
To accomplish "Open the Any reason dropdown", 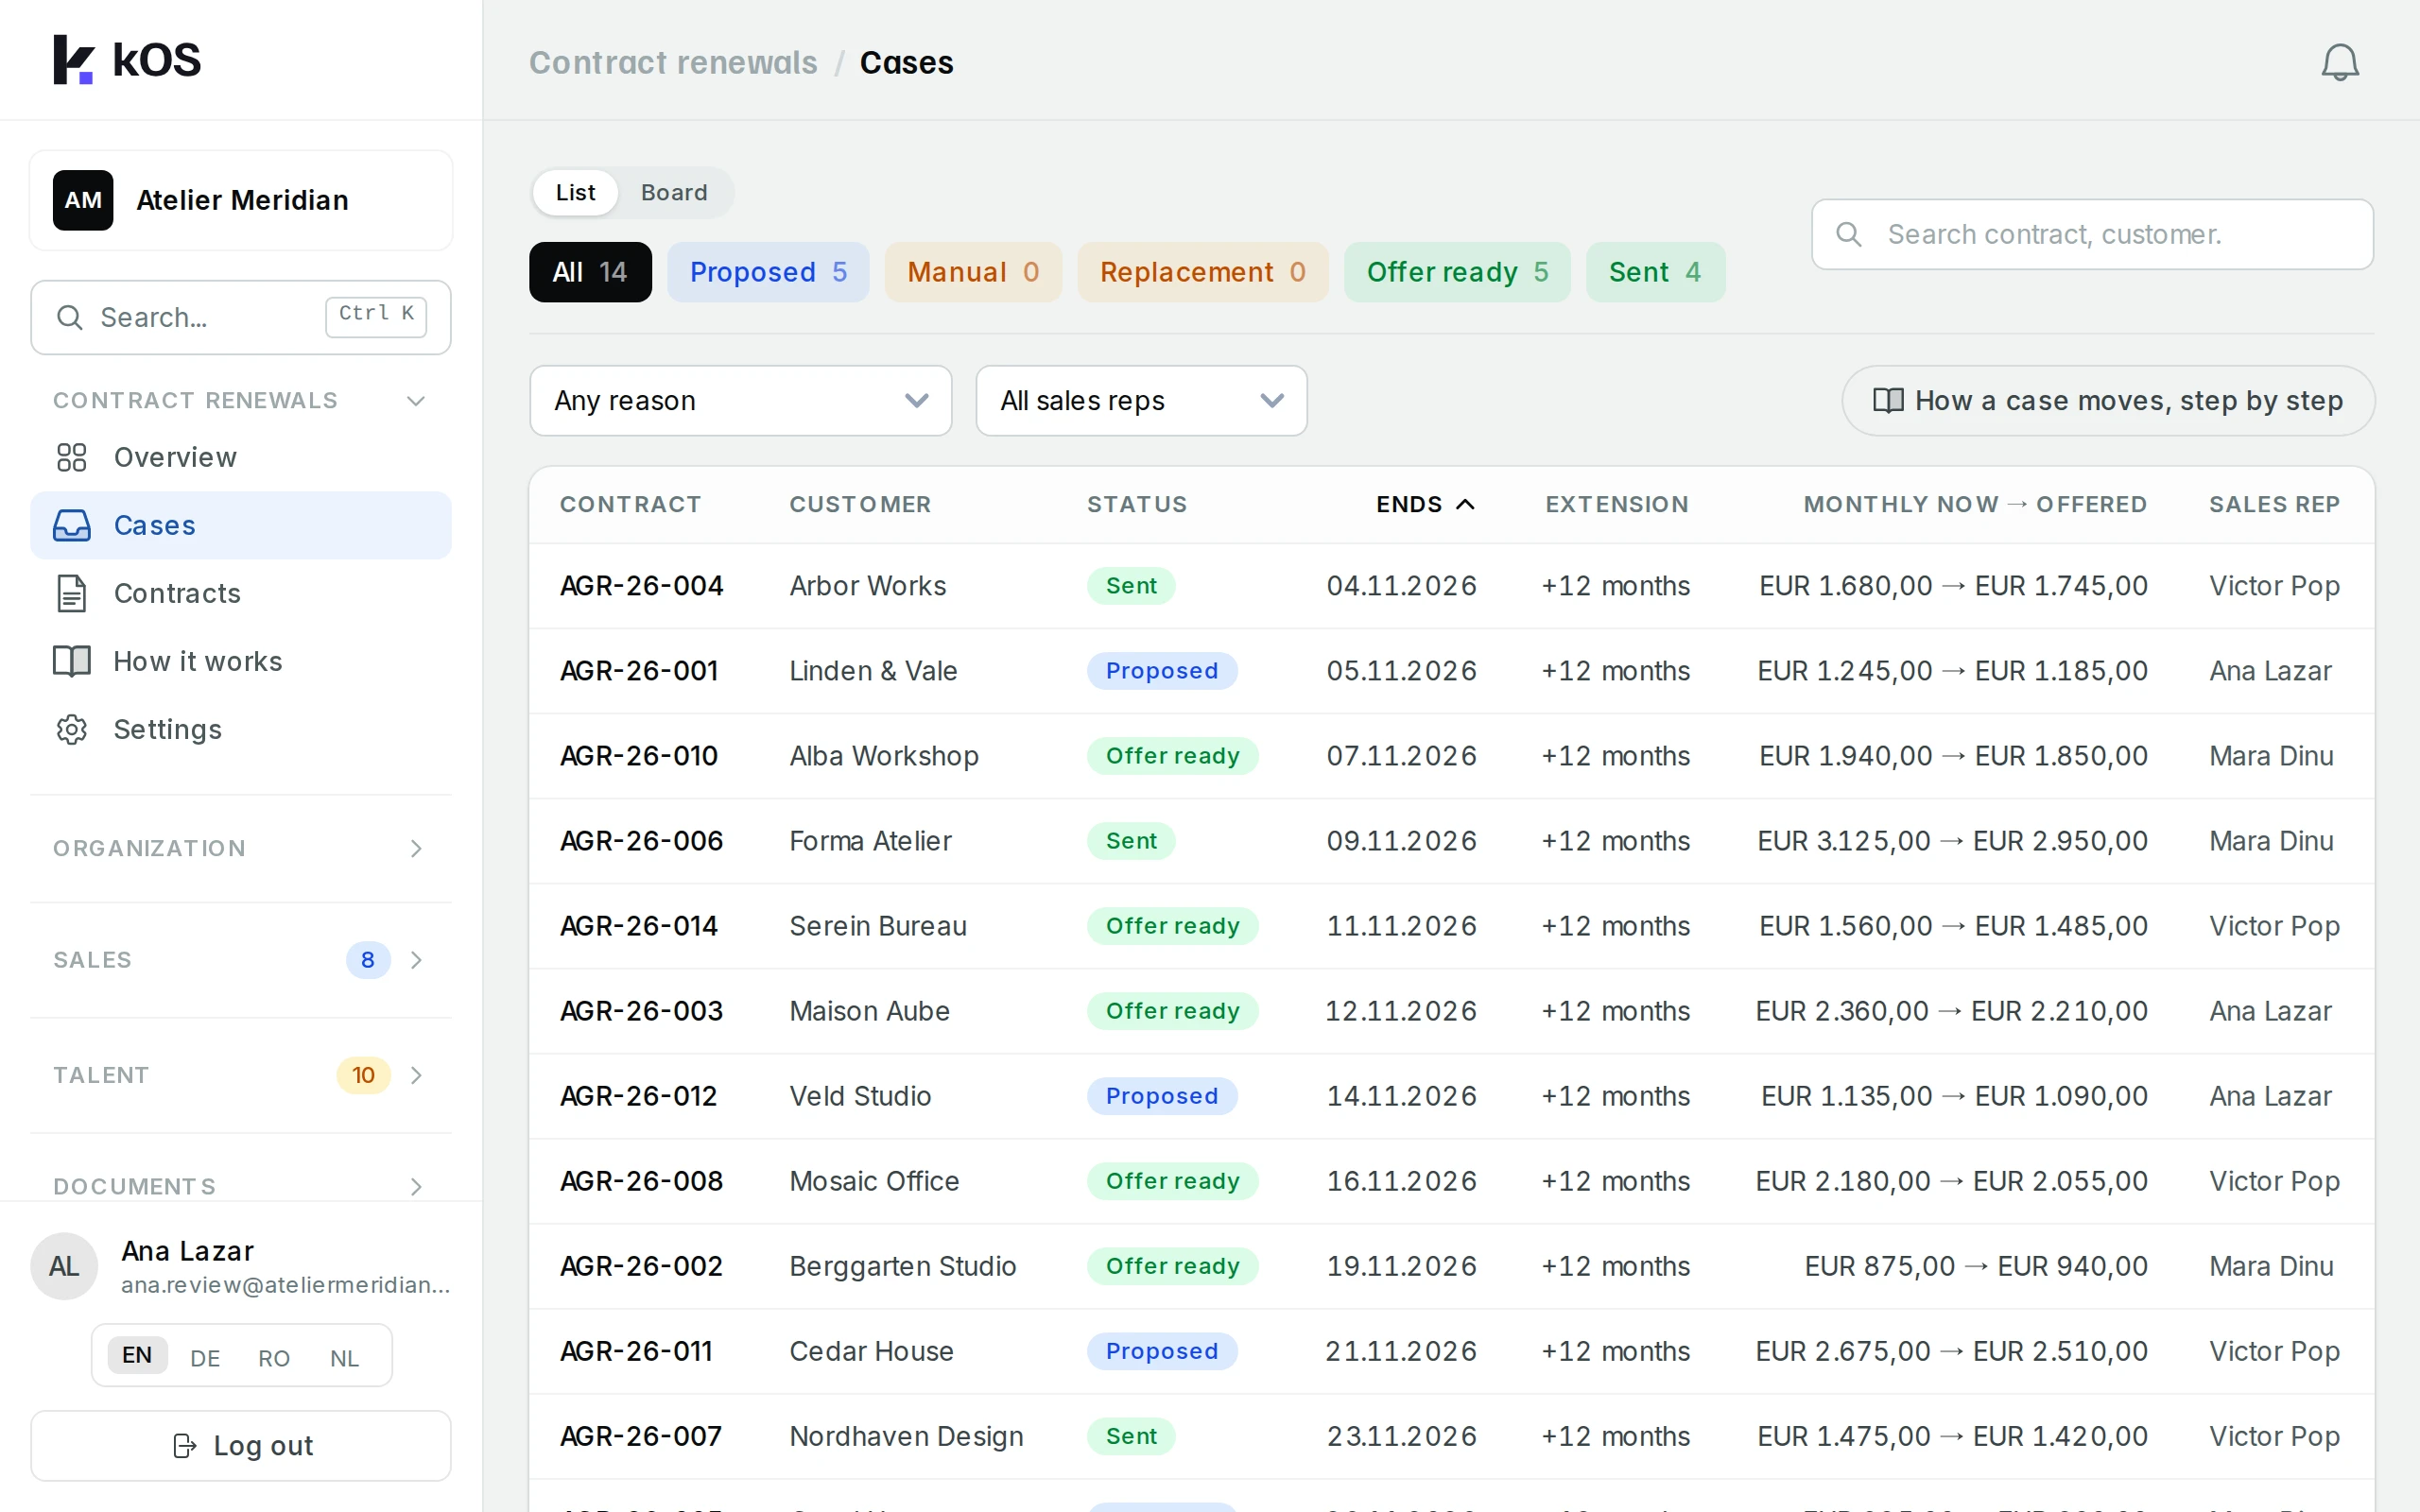I will pyautogui.click(x=740, y=400).
